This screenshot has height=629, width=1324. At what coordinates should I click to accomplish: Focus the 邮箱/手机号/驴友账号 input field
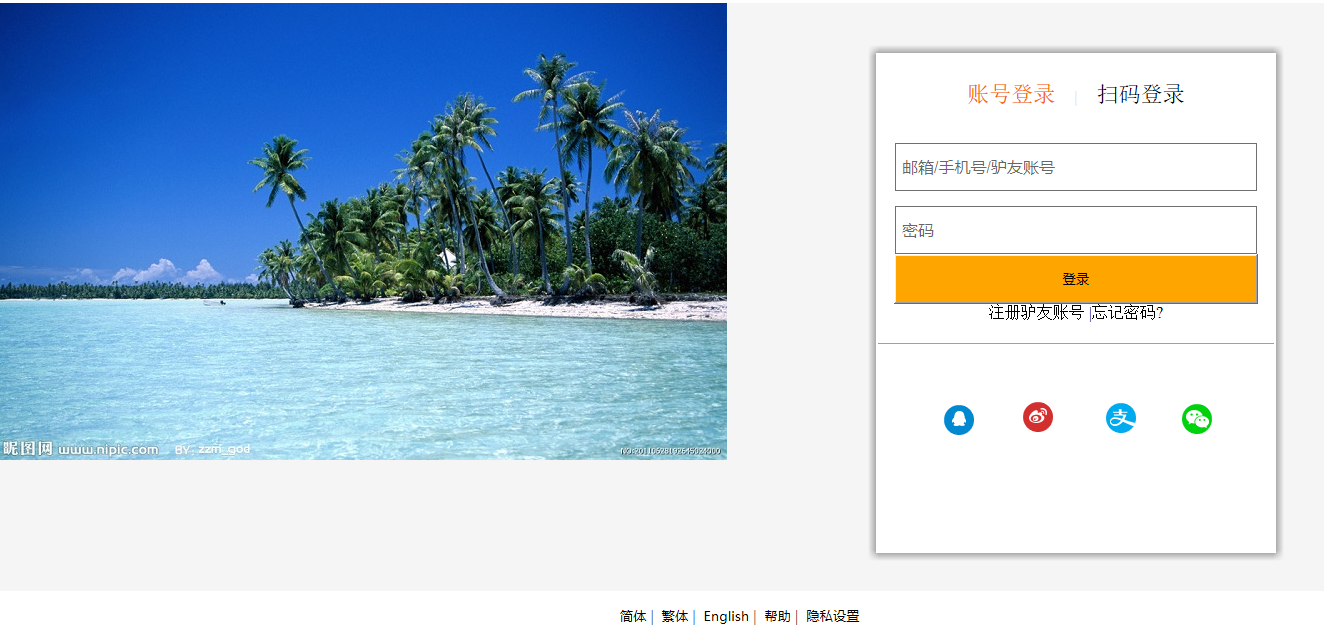[x=1076, y=167]
